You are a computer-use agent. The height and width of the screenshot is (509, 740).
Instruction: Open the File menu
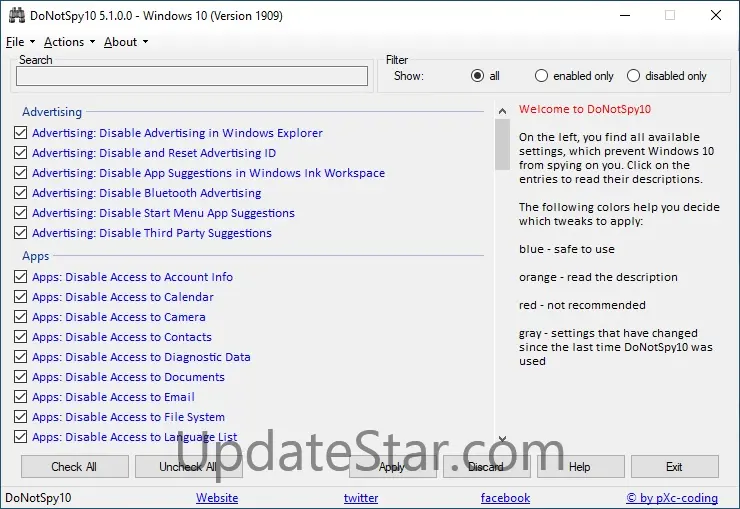[x=20, y=42]
